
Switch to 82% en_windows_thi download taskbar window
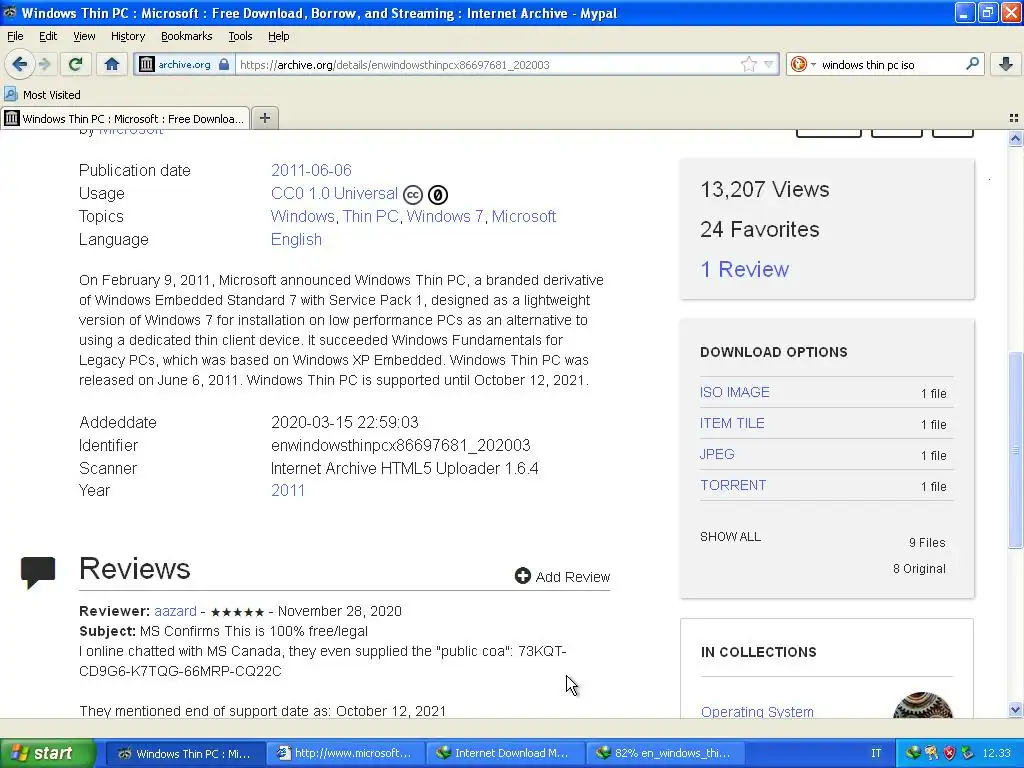[665, 753]
